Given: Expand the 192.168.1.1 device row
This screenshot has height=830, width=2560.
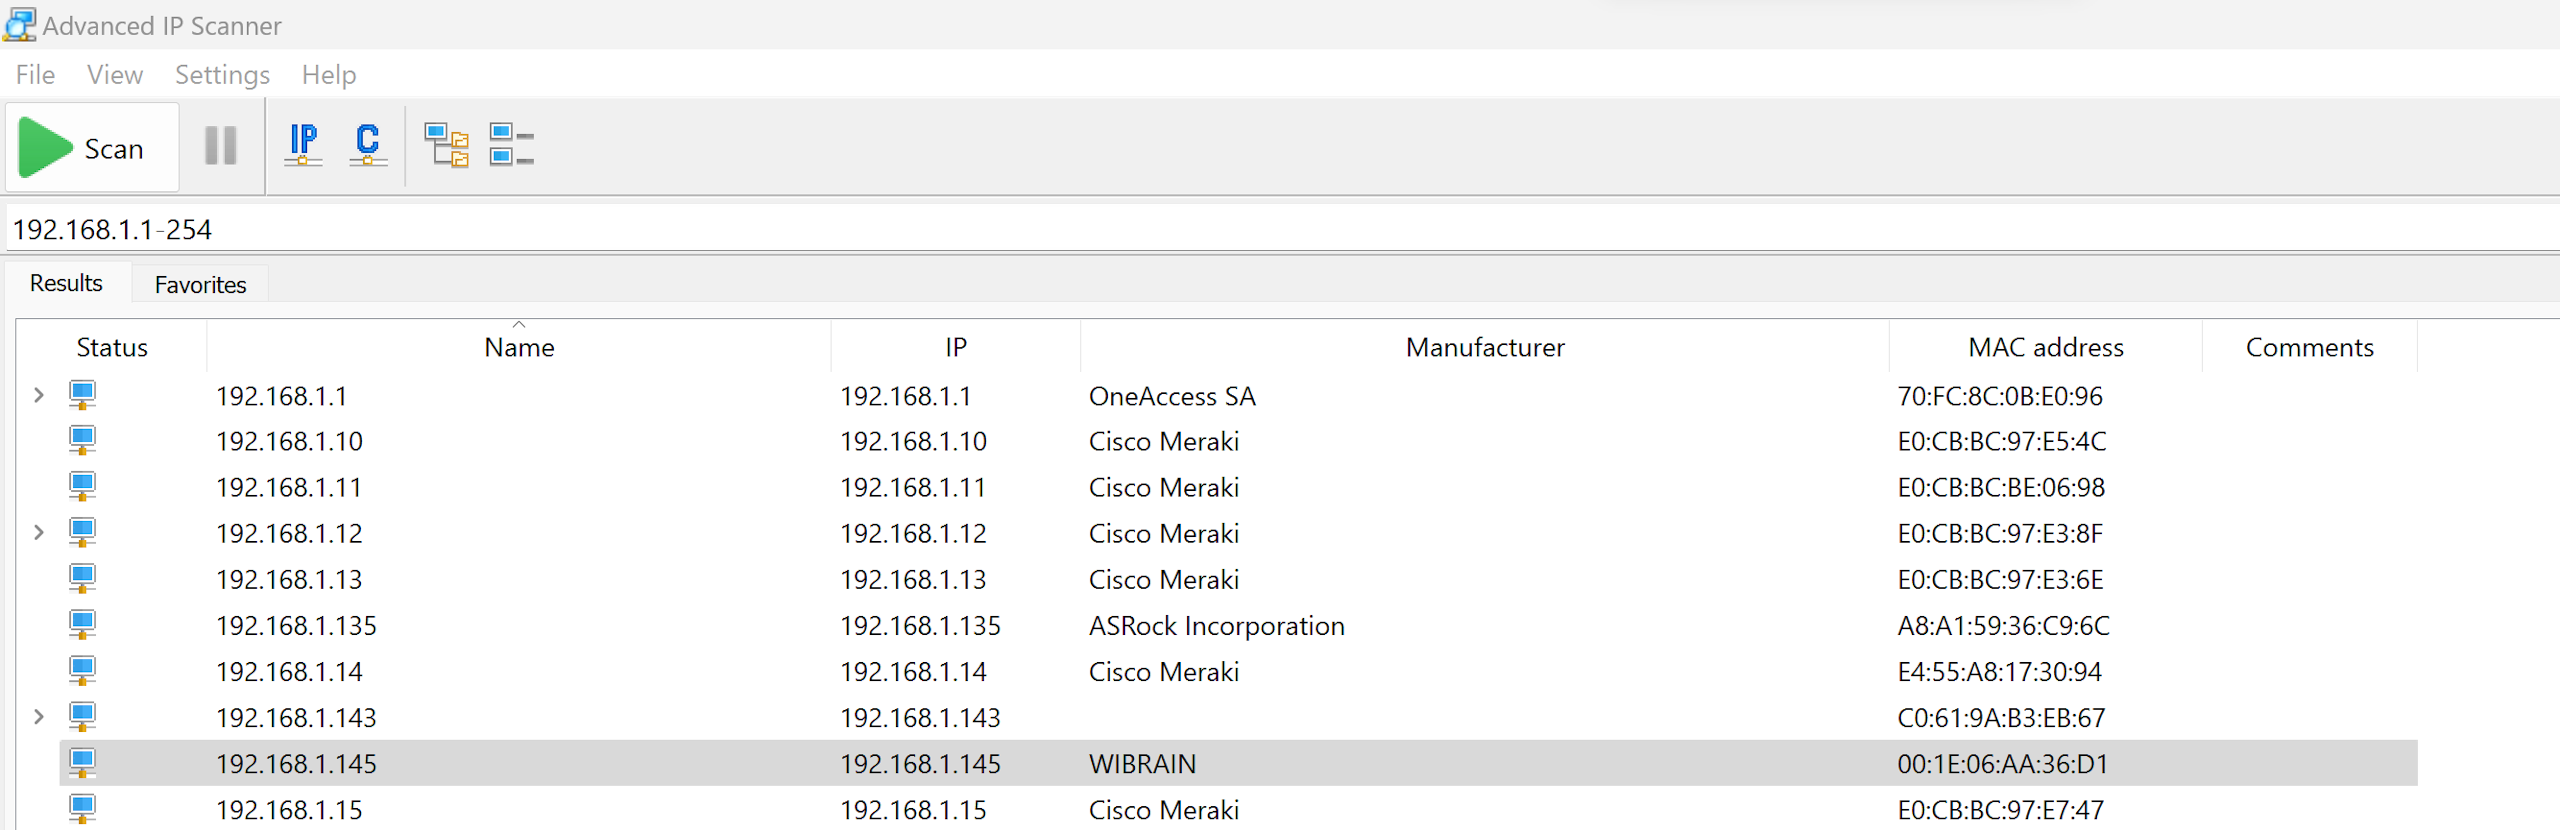Looking at the screenshot, I should click(x=39, y=395).
